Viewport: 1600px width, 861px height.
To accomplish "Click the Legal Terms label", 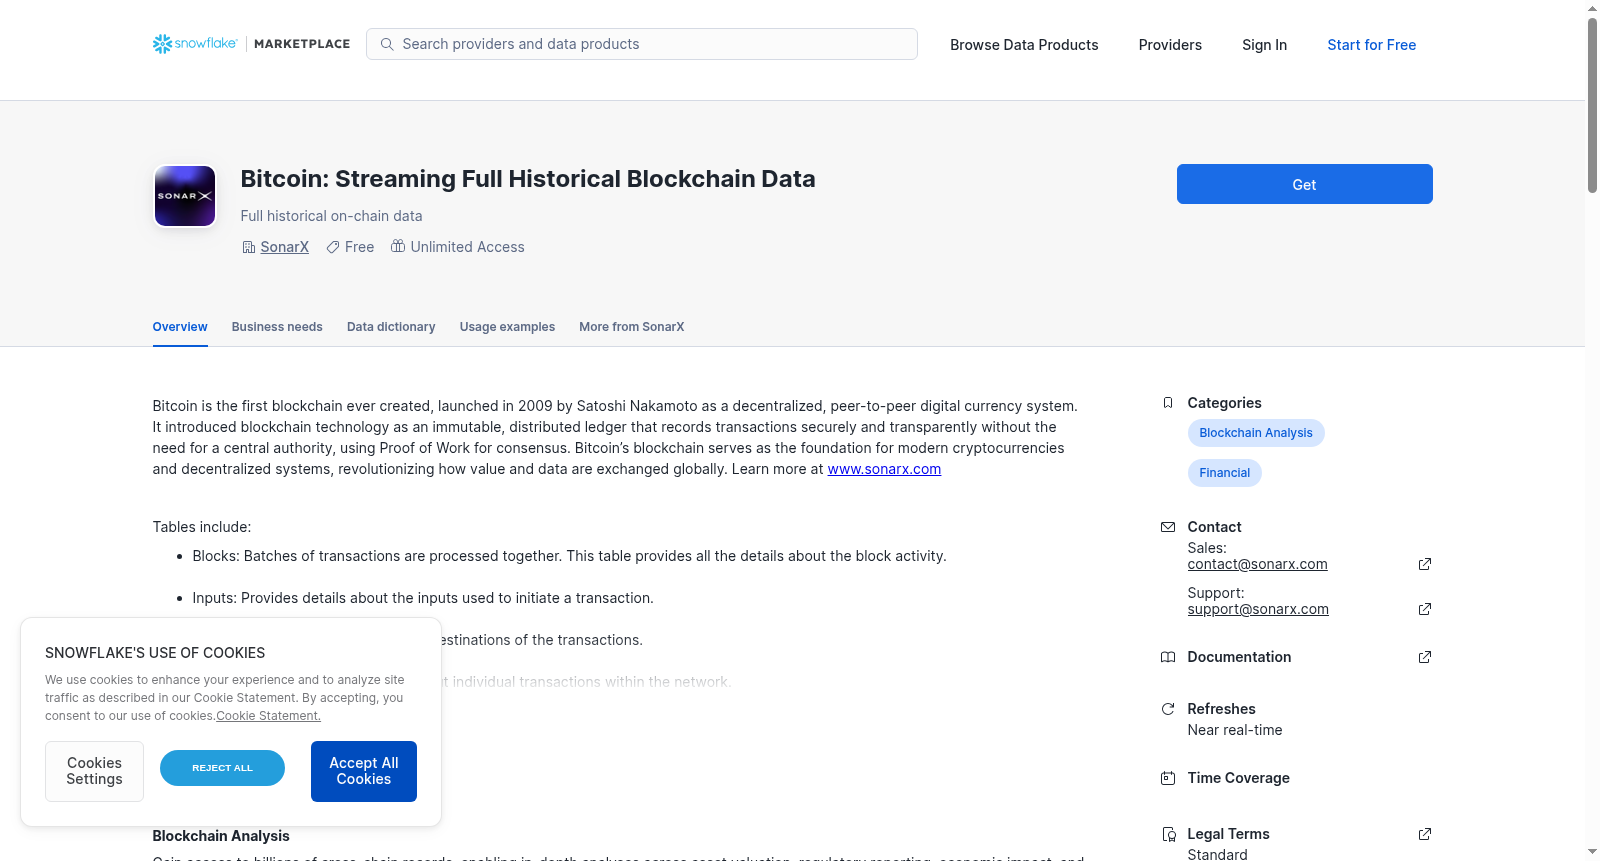I will point(1228,834).
